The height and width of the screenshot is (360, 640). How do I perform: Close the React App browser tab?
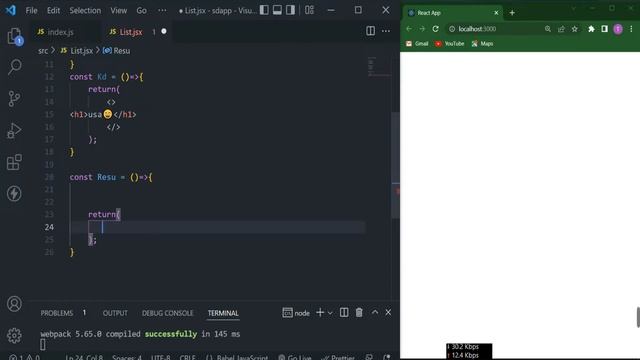(x=496, y=13)
